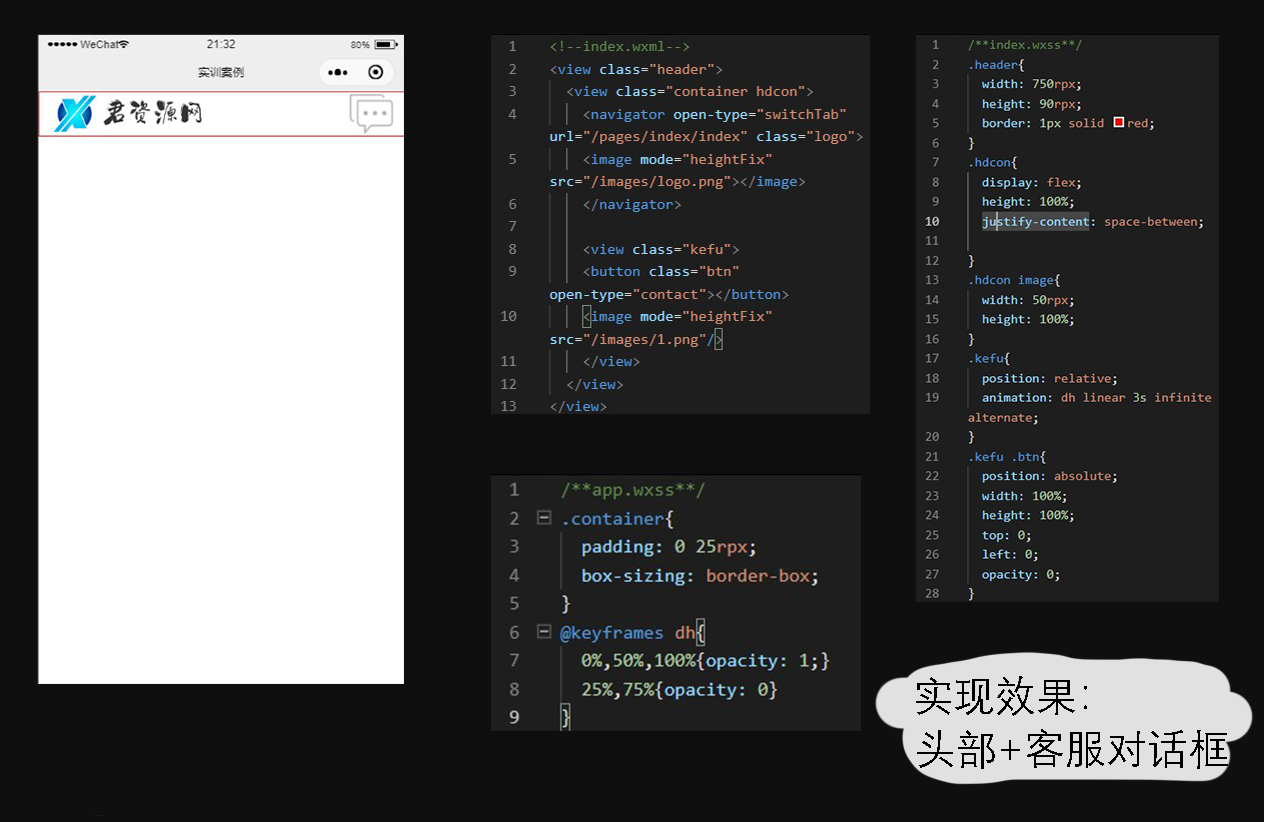The image size is (1264, 822).
Task: Click the top: 0 declaration
Action: tap(1007, 535)
